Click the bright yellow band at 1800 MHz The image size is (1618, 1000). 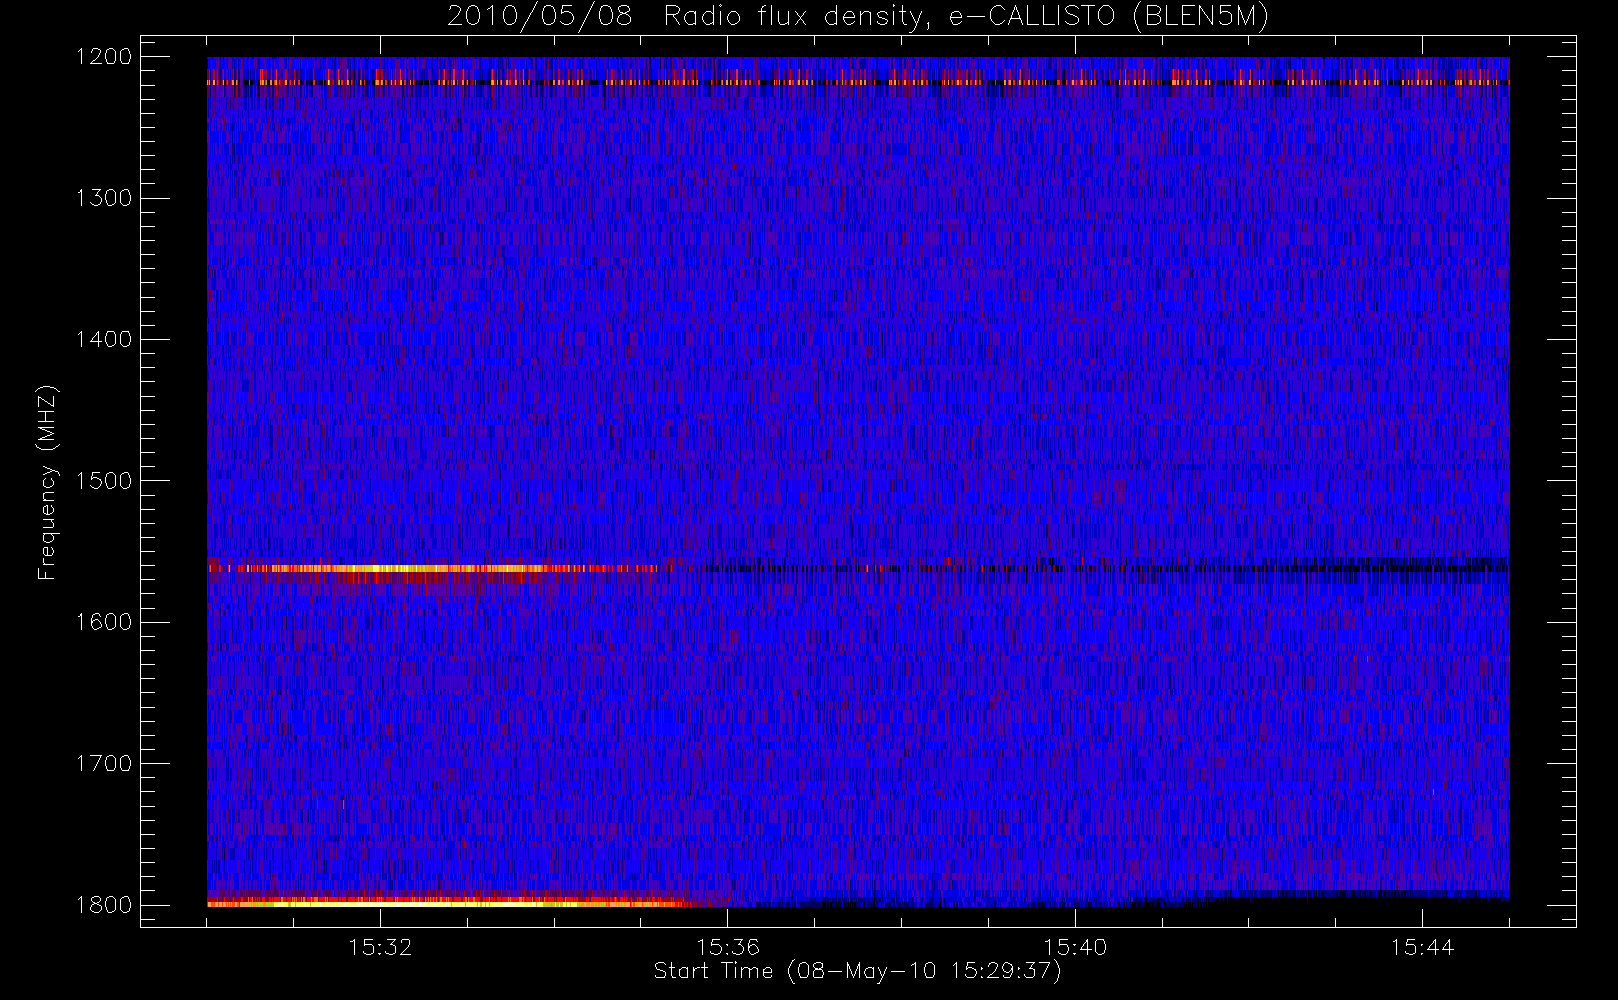[x=450, y=903]
